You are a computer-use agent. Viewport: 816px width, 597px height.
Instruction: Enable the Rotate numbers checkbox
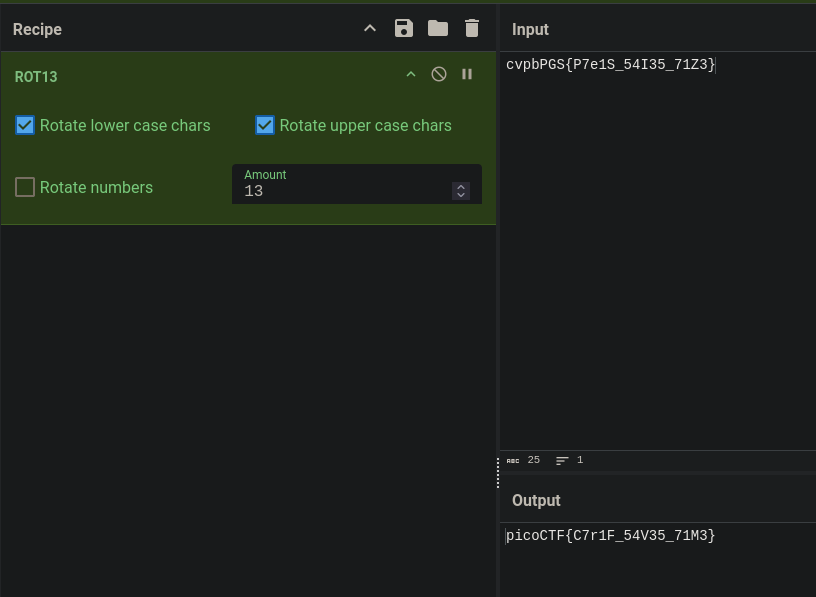[x=25, y=187]
